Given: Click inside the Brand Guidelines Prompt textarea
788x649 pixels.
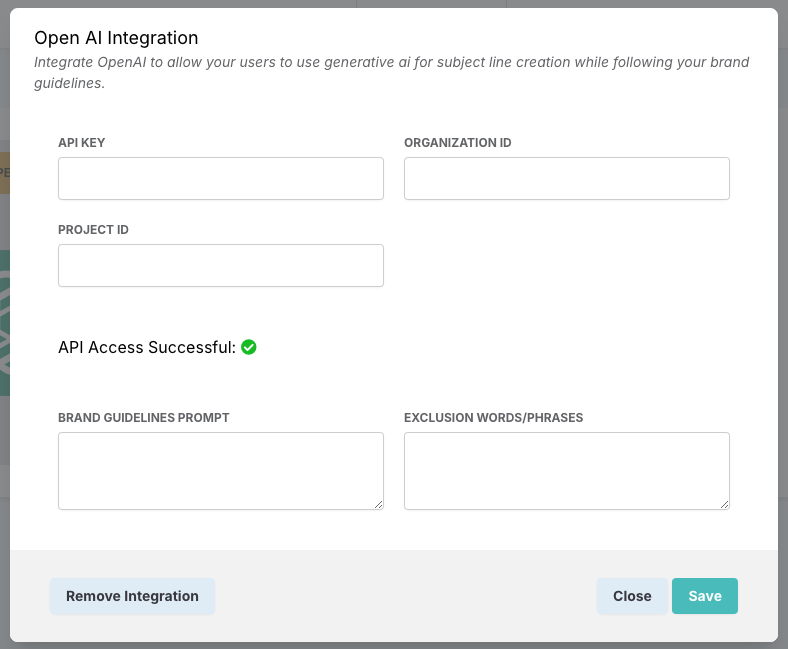Looking at the screenshot, I should (221, 470).
